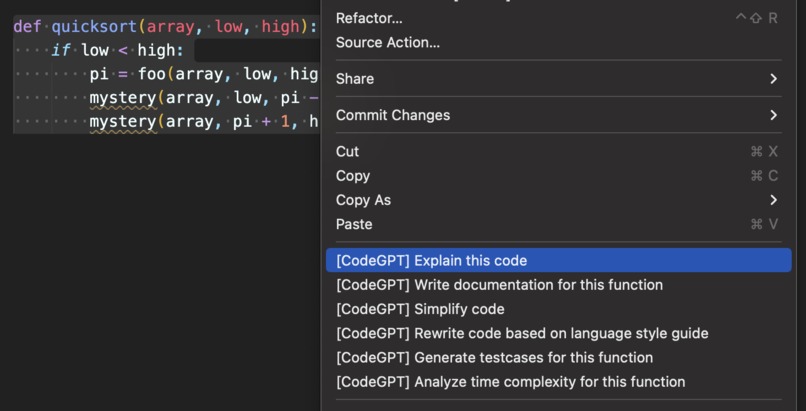This screenshot has height=411, width=806.
Task: Click the ⌘X shortcut hint beside Cut
Action: click(x=764, y=152)
